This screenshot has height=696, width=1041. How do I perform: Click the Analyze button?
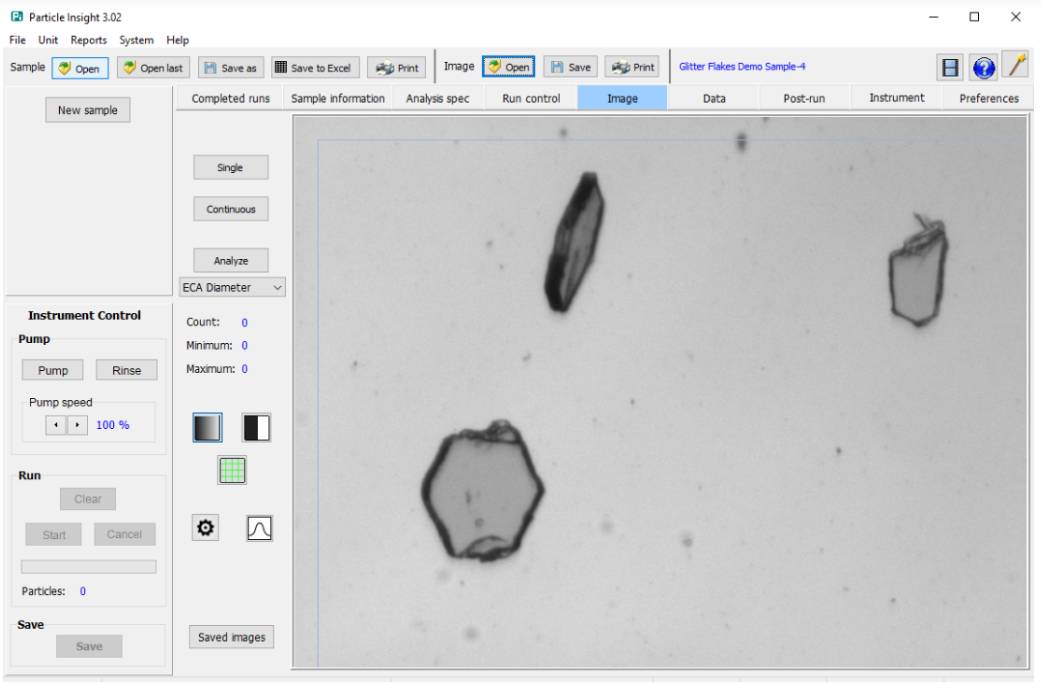[231, 260]
